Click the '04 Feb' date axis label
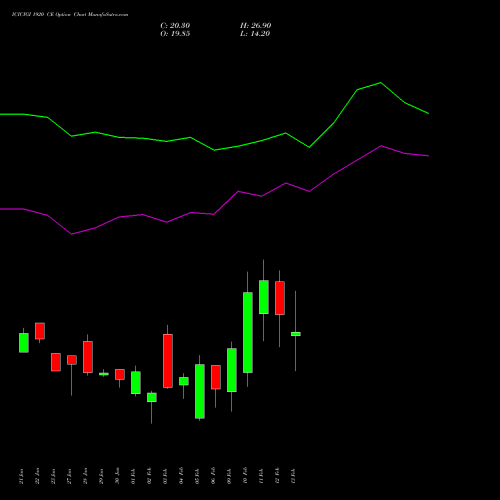Screen dimensions: 500x500 [x=182, y=476]
